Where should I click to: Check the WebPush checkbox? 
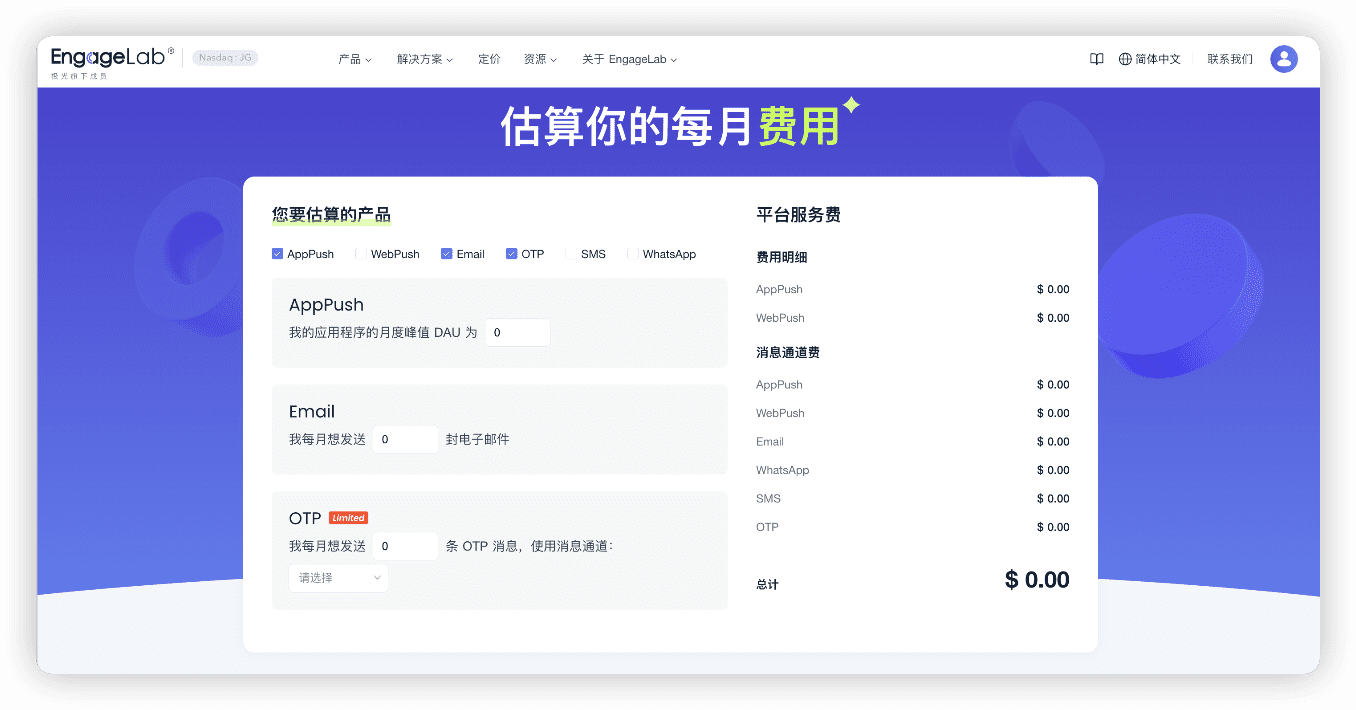click(361, 254)
